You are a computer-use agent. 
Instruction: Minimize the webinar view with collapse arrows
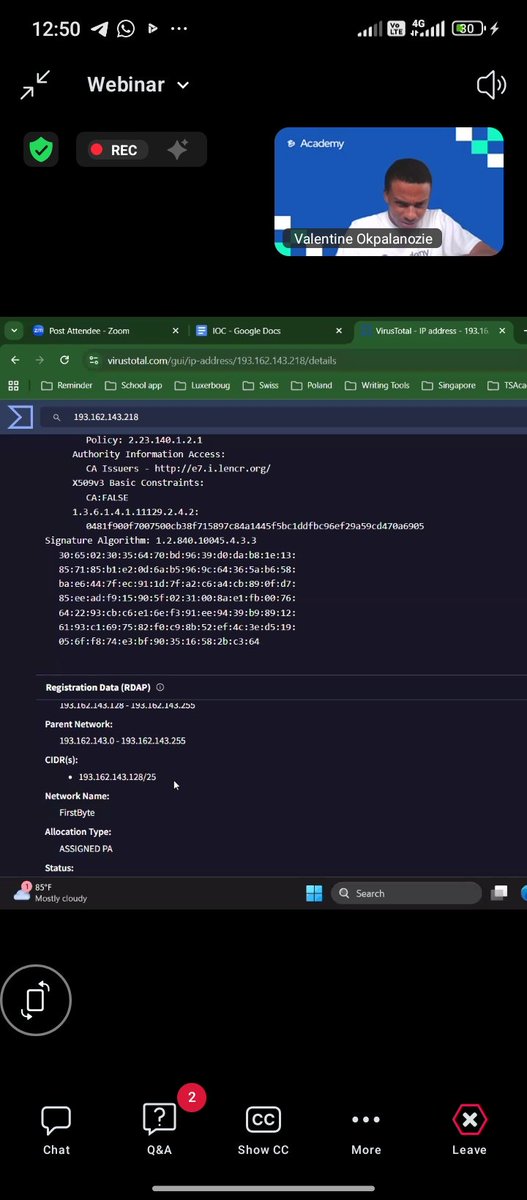(x=36, y=86)
